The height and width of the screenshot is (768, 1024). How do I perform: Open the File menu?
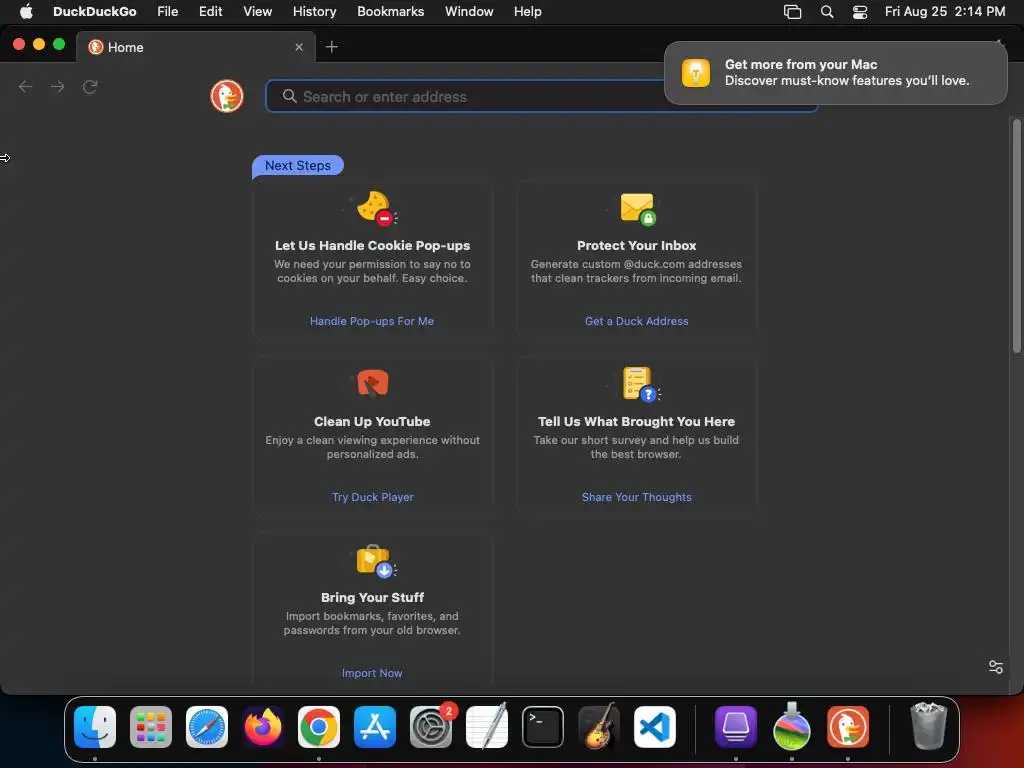pos(168,11)
